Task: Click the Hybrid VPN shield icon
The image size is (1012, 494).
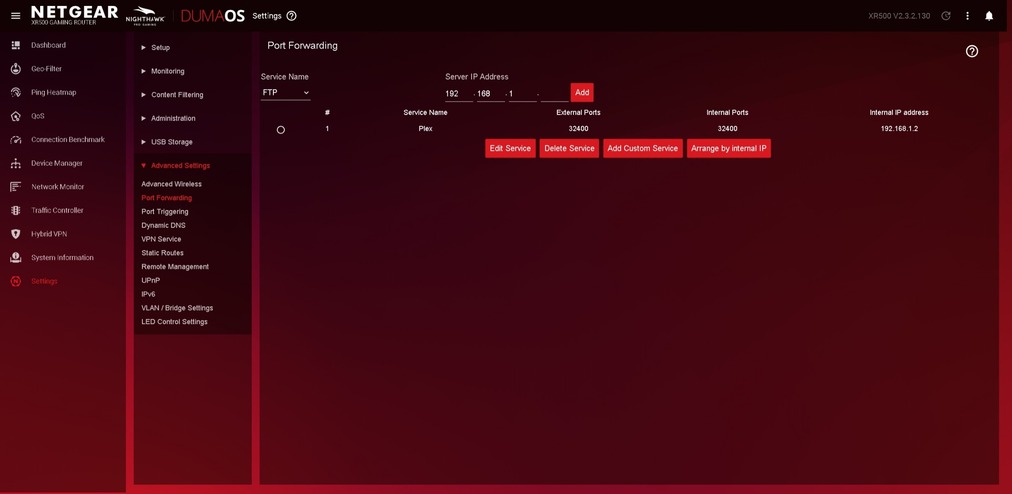Action: (x=15, y=234)
